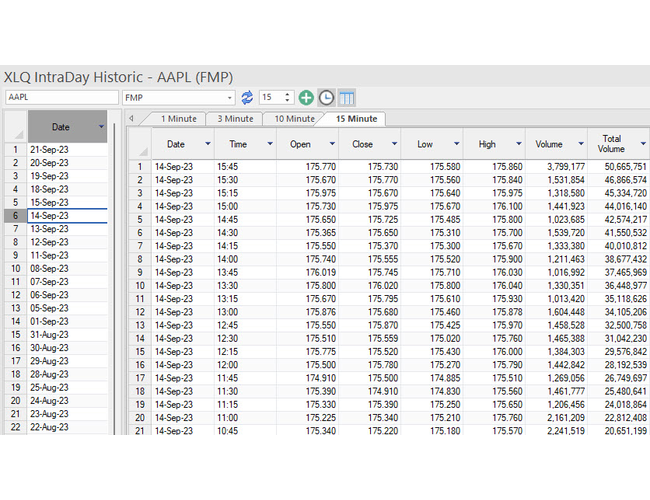Click the Total Volume column header
The height and width of the screenshot is (500, 650).
(618, 144)
